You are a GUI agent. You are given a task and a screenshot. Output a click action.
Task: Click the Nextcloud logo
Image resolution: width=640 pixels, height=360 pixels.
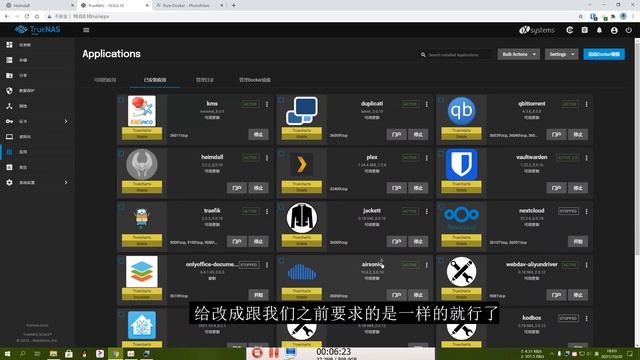461,218
